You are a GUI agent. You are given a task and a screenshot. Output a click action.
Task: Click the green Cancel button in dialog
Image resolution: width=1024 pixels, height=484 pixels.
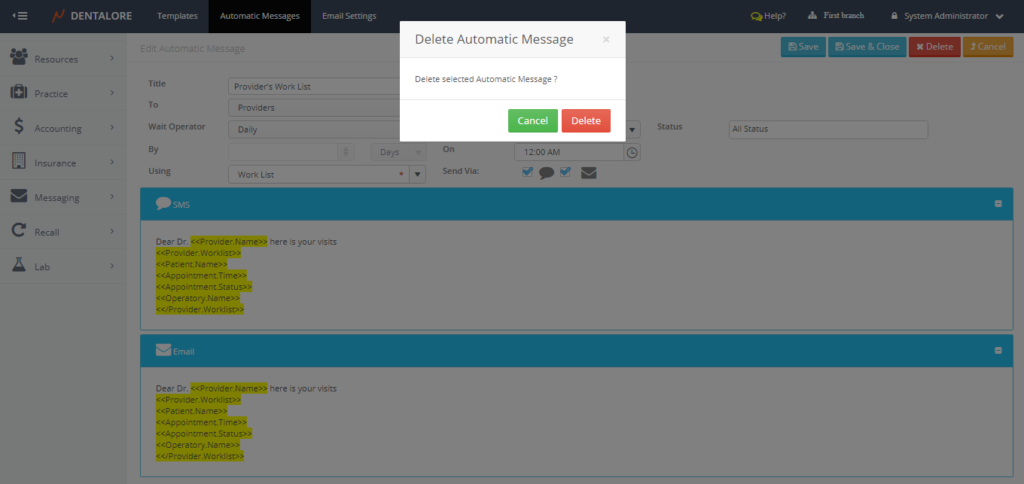[532, 121]
